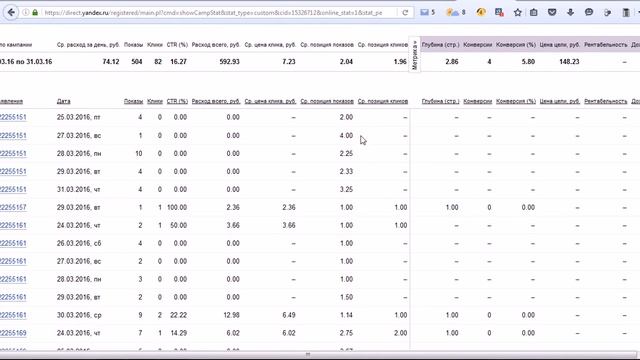Sort by underlined Цена цели, руб. header
Screen dimensions: 640x360
(x=560, y=101)
